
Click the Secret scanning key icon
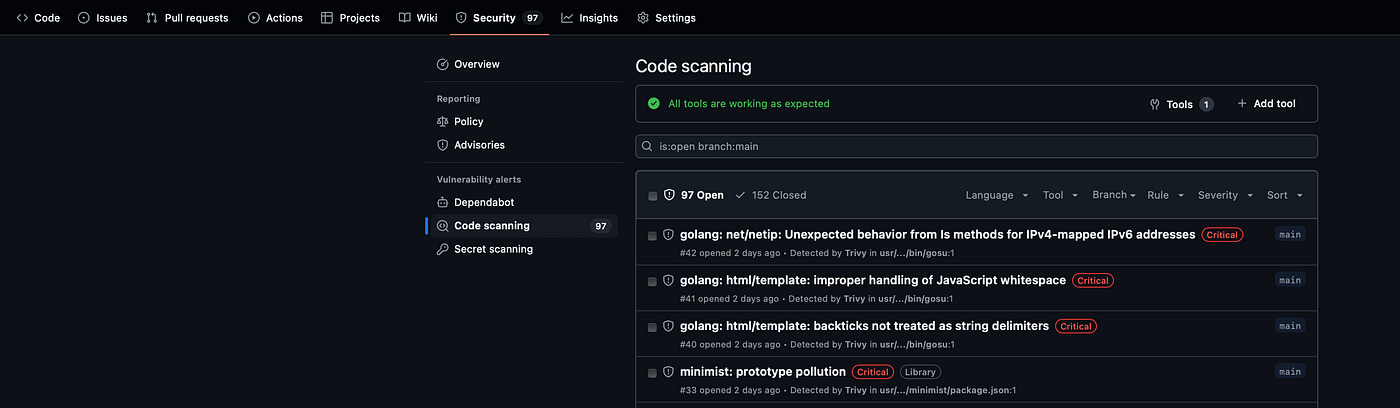pyautogui.click(x=443, y=249)
